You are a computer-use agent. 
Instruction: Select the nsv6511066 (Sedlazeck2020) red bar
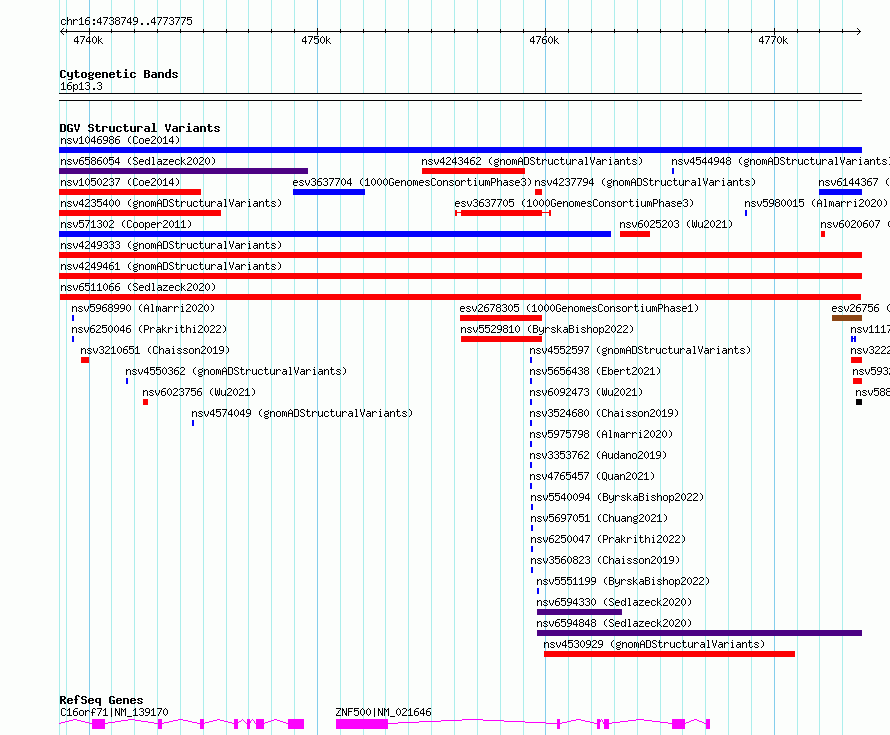pos(460,297)
